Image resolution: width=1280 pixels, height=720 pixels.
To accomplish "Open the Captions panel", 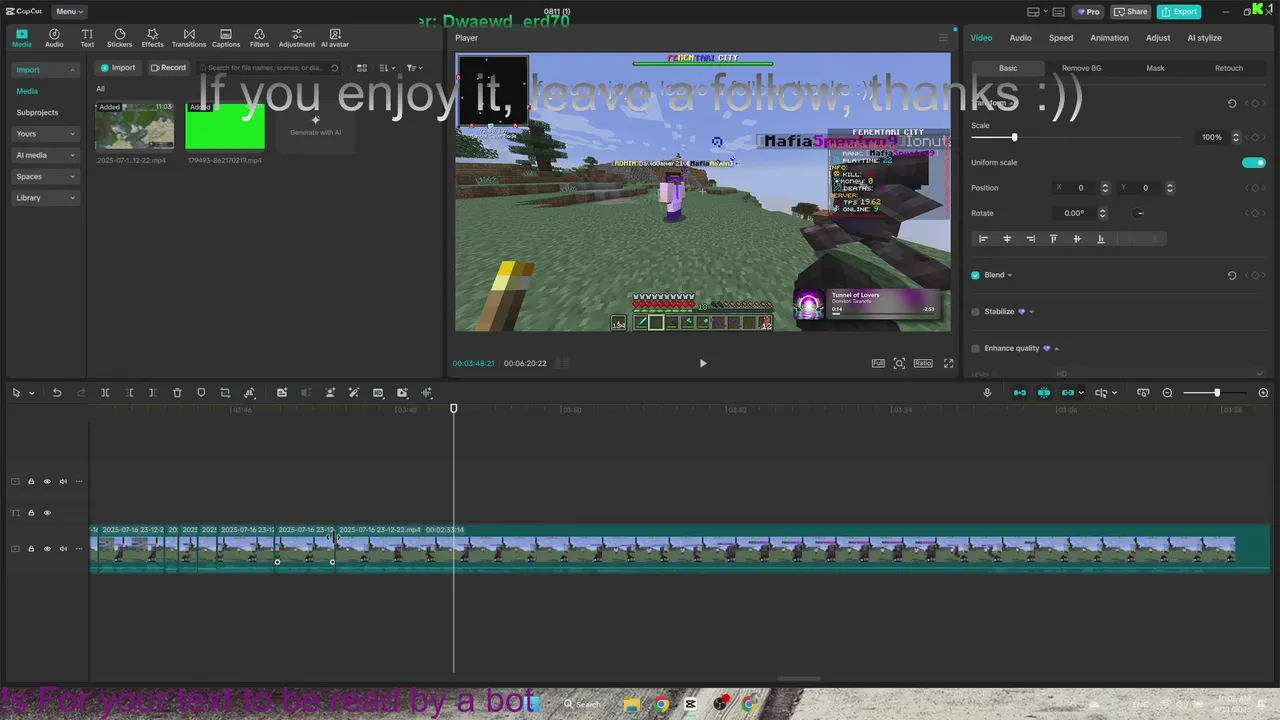I will coord(226,38).
